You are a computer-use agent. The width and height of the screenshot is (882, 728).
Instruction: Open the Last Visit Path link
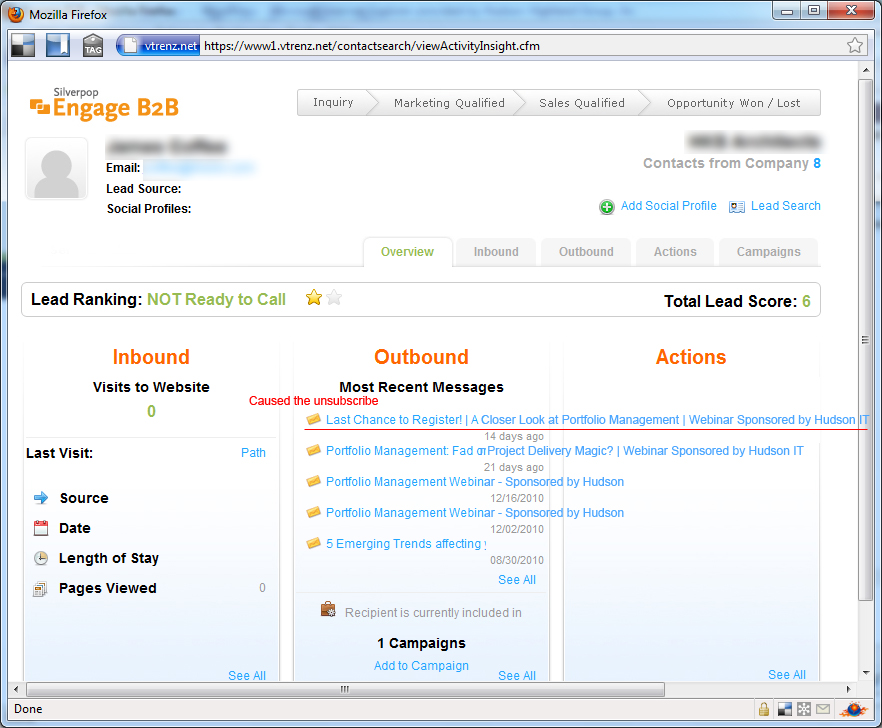click(x=253, y=452)
